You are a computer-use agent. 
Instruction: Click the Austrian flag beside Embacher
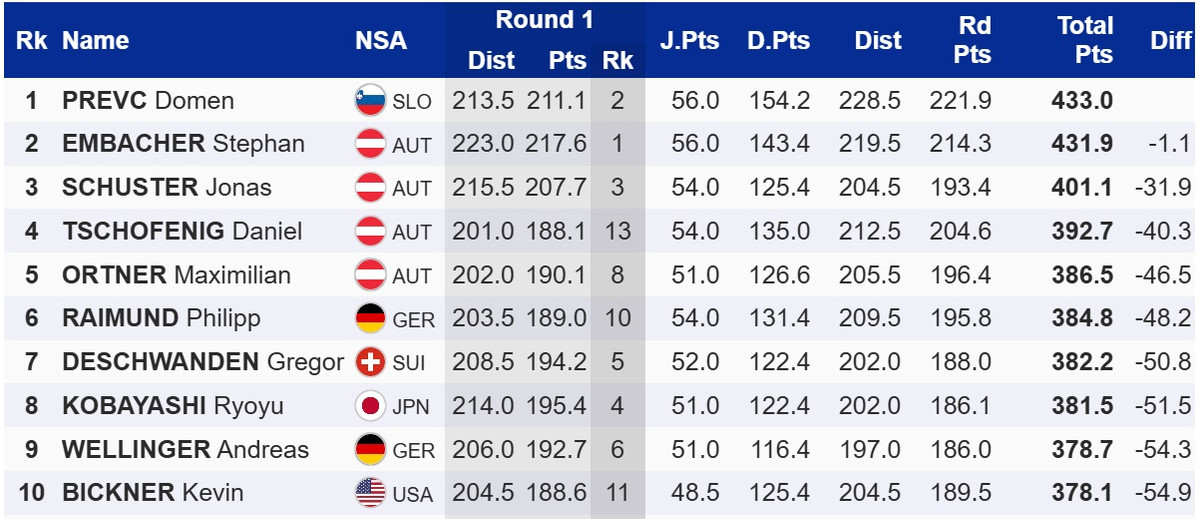[370, 144]
